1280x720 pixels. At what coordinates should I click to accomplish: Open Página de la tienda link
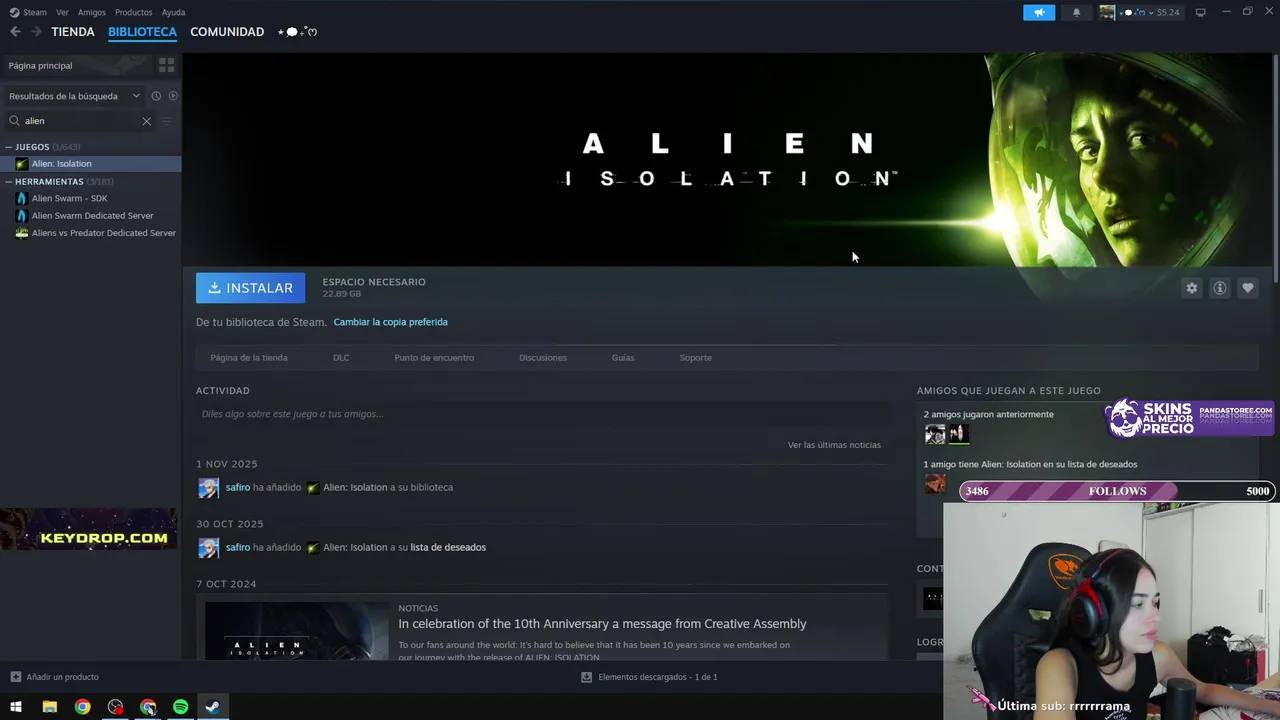(x=249, y=357)
